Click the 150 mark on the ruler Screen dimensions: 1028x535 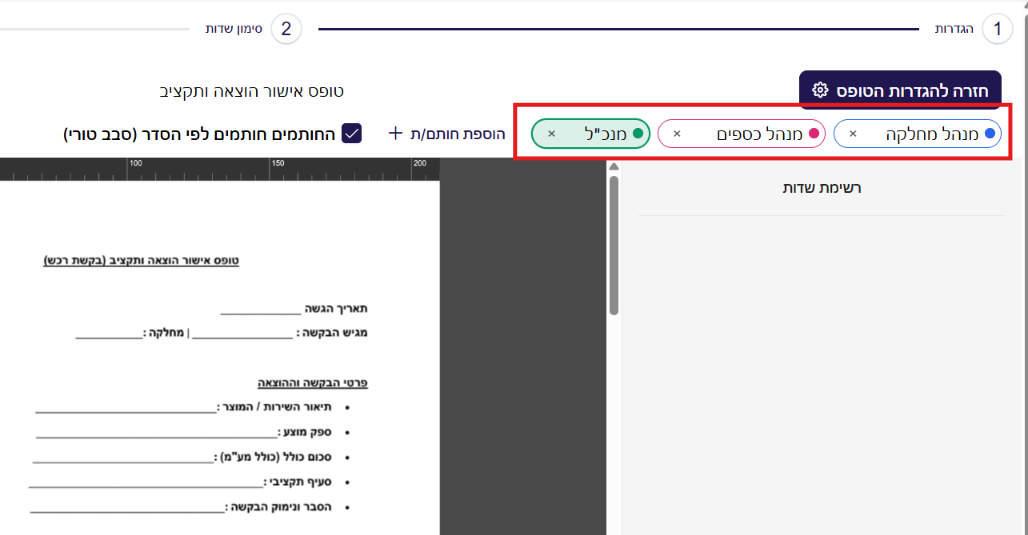278,163
